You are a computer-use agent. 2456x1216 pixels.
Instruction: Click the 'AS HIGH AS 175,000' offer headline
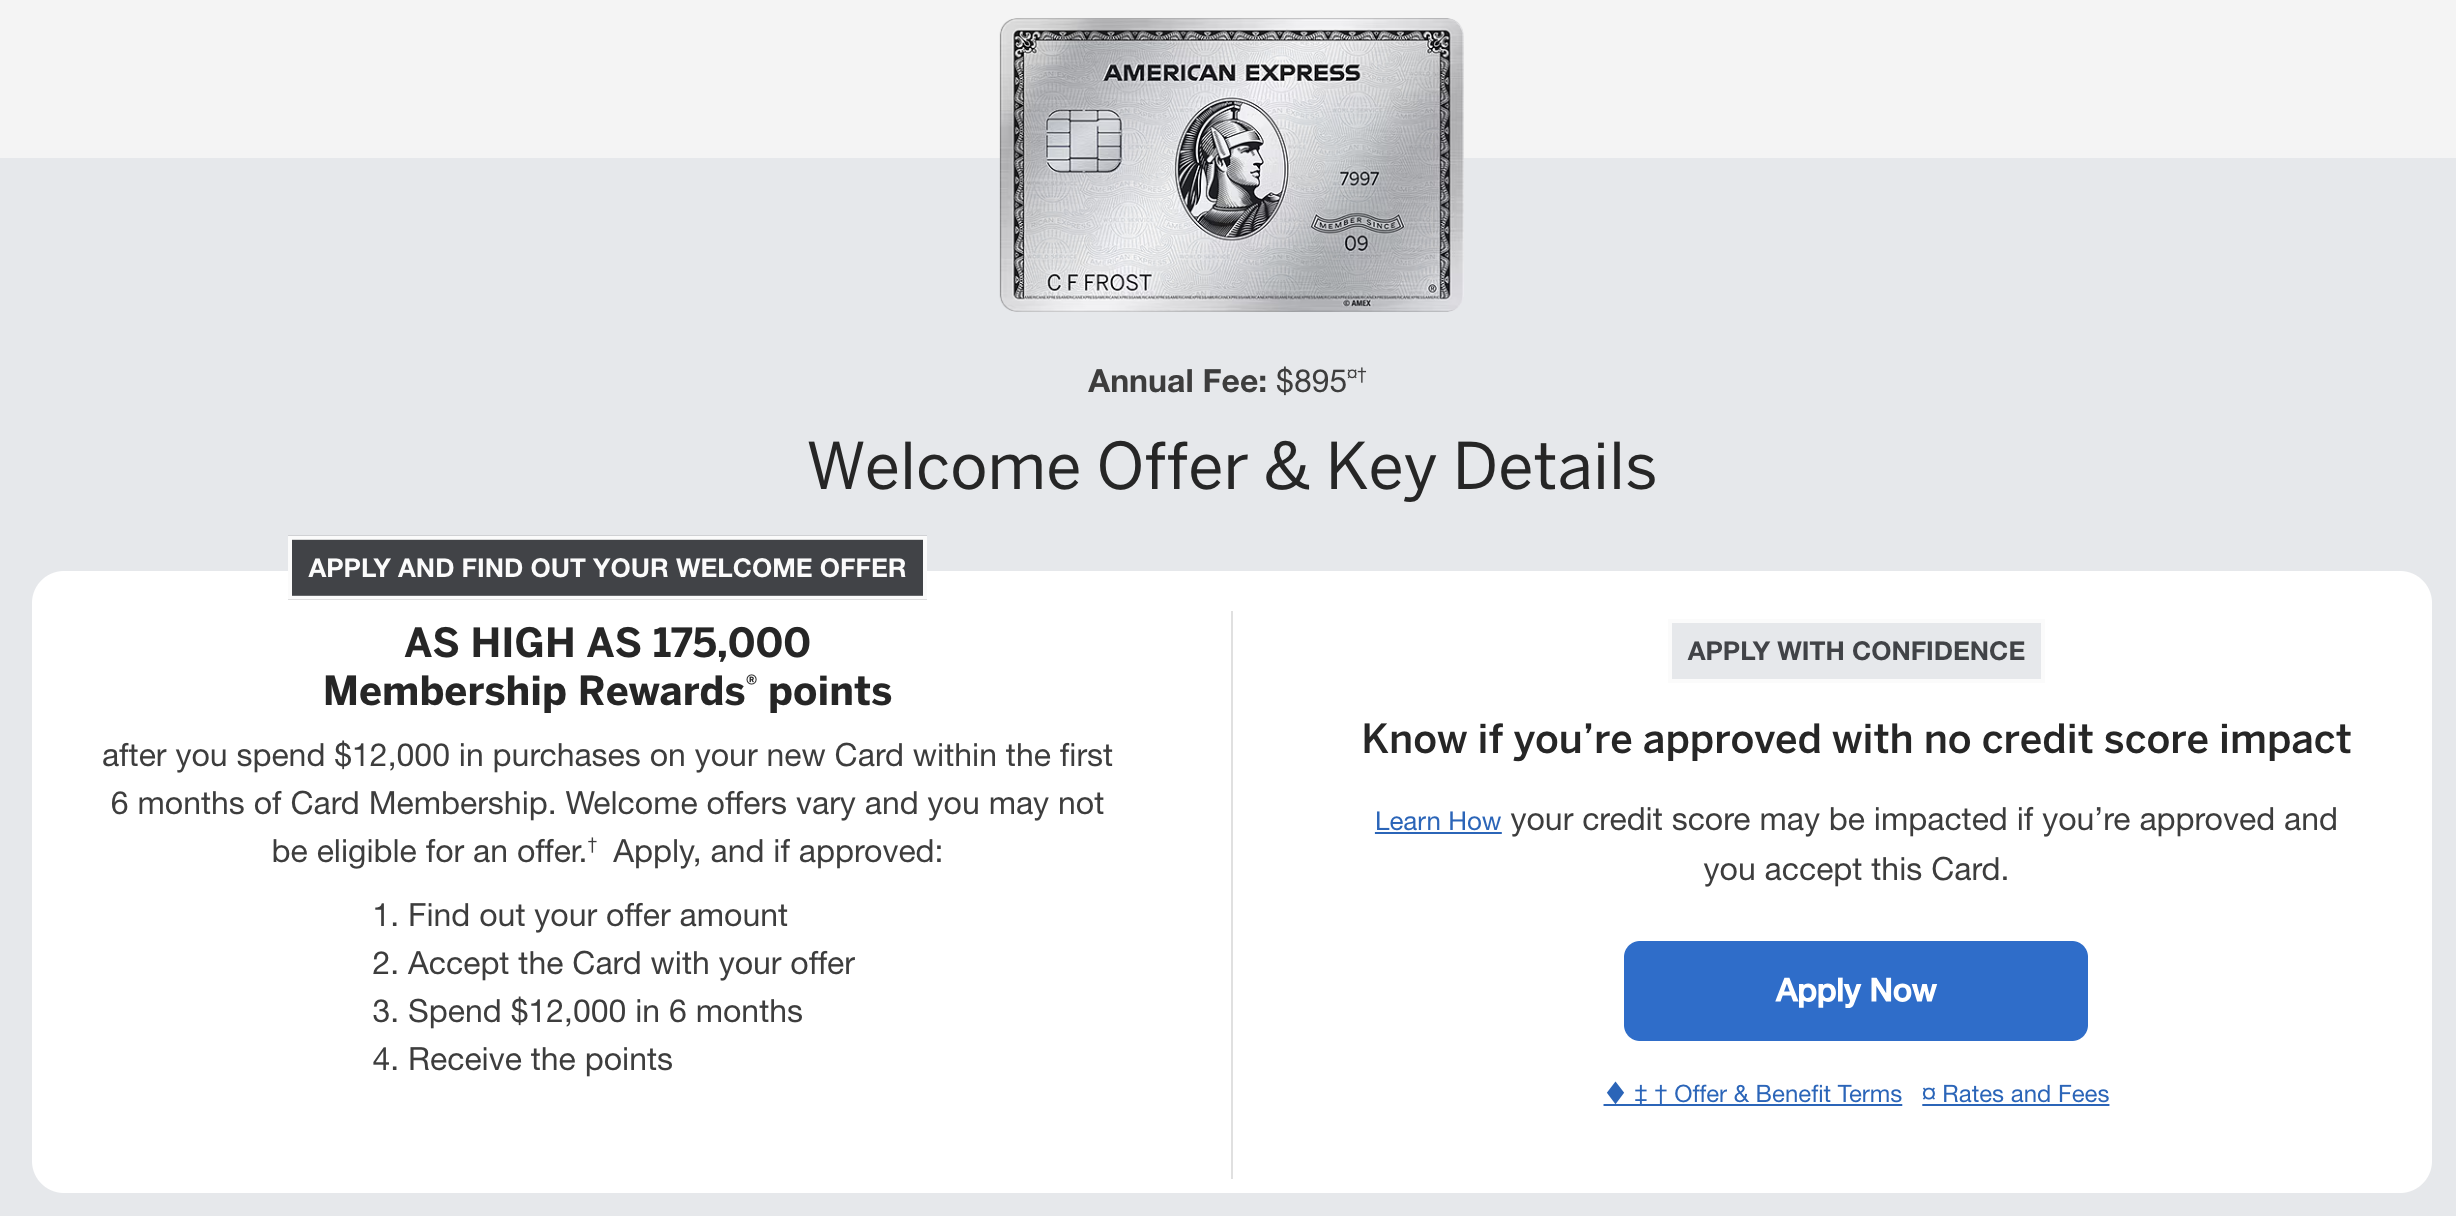tap(605, 643)
